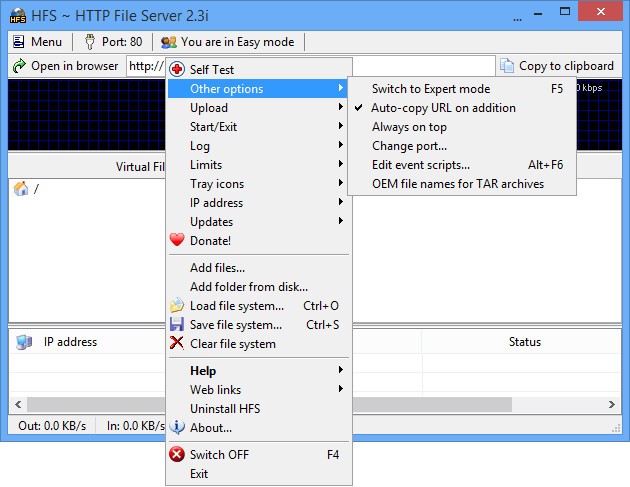Click the Port: 80 toolbar button

[x=113, y=42]
